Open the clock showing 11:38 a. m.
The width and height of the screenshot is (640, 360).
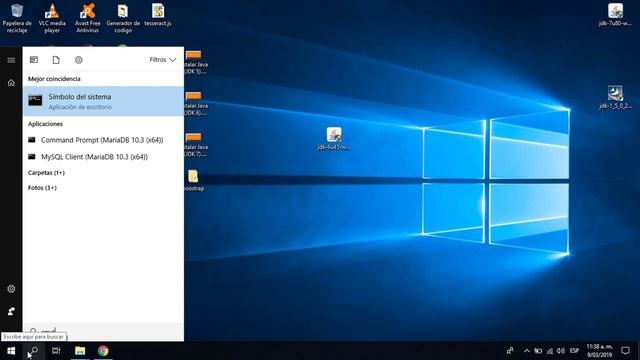(x=599, y=351)
